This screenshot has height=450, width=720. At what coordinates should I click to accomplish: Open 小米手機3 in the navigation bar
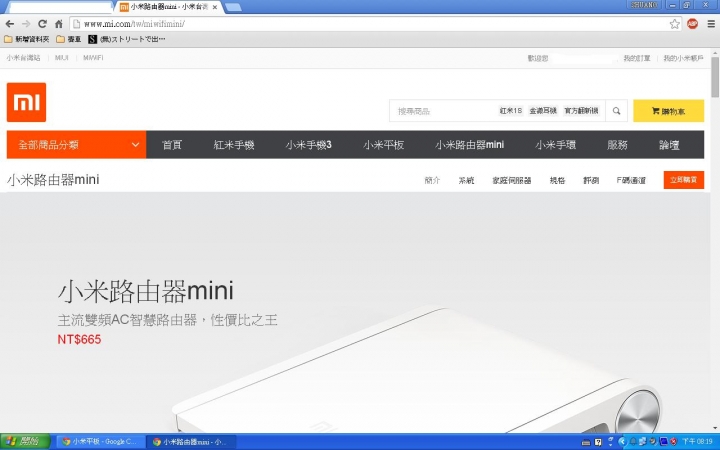pos(308,145)
